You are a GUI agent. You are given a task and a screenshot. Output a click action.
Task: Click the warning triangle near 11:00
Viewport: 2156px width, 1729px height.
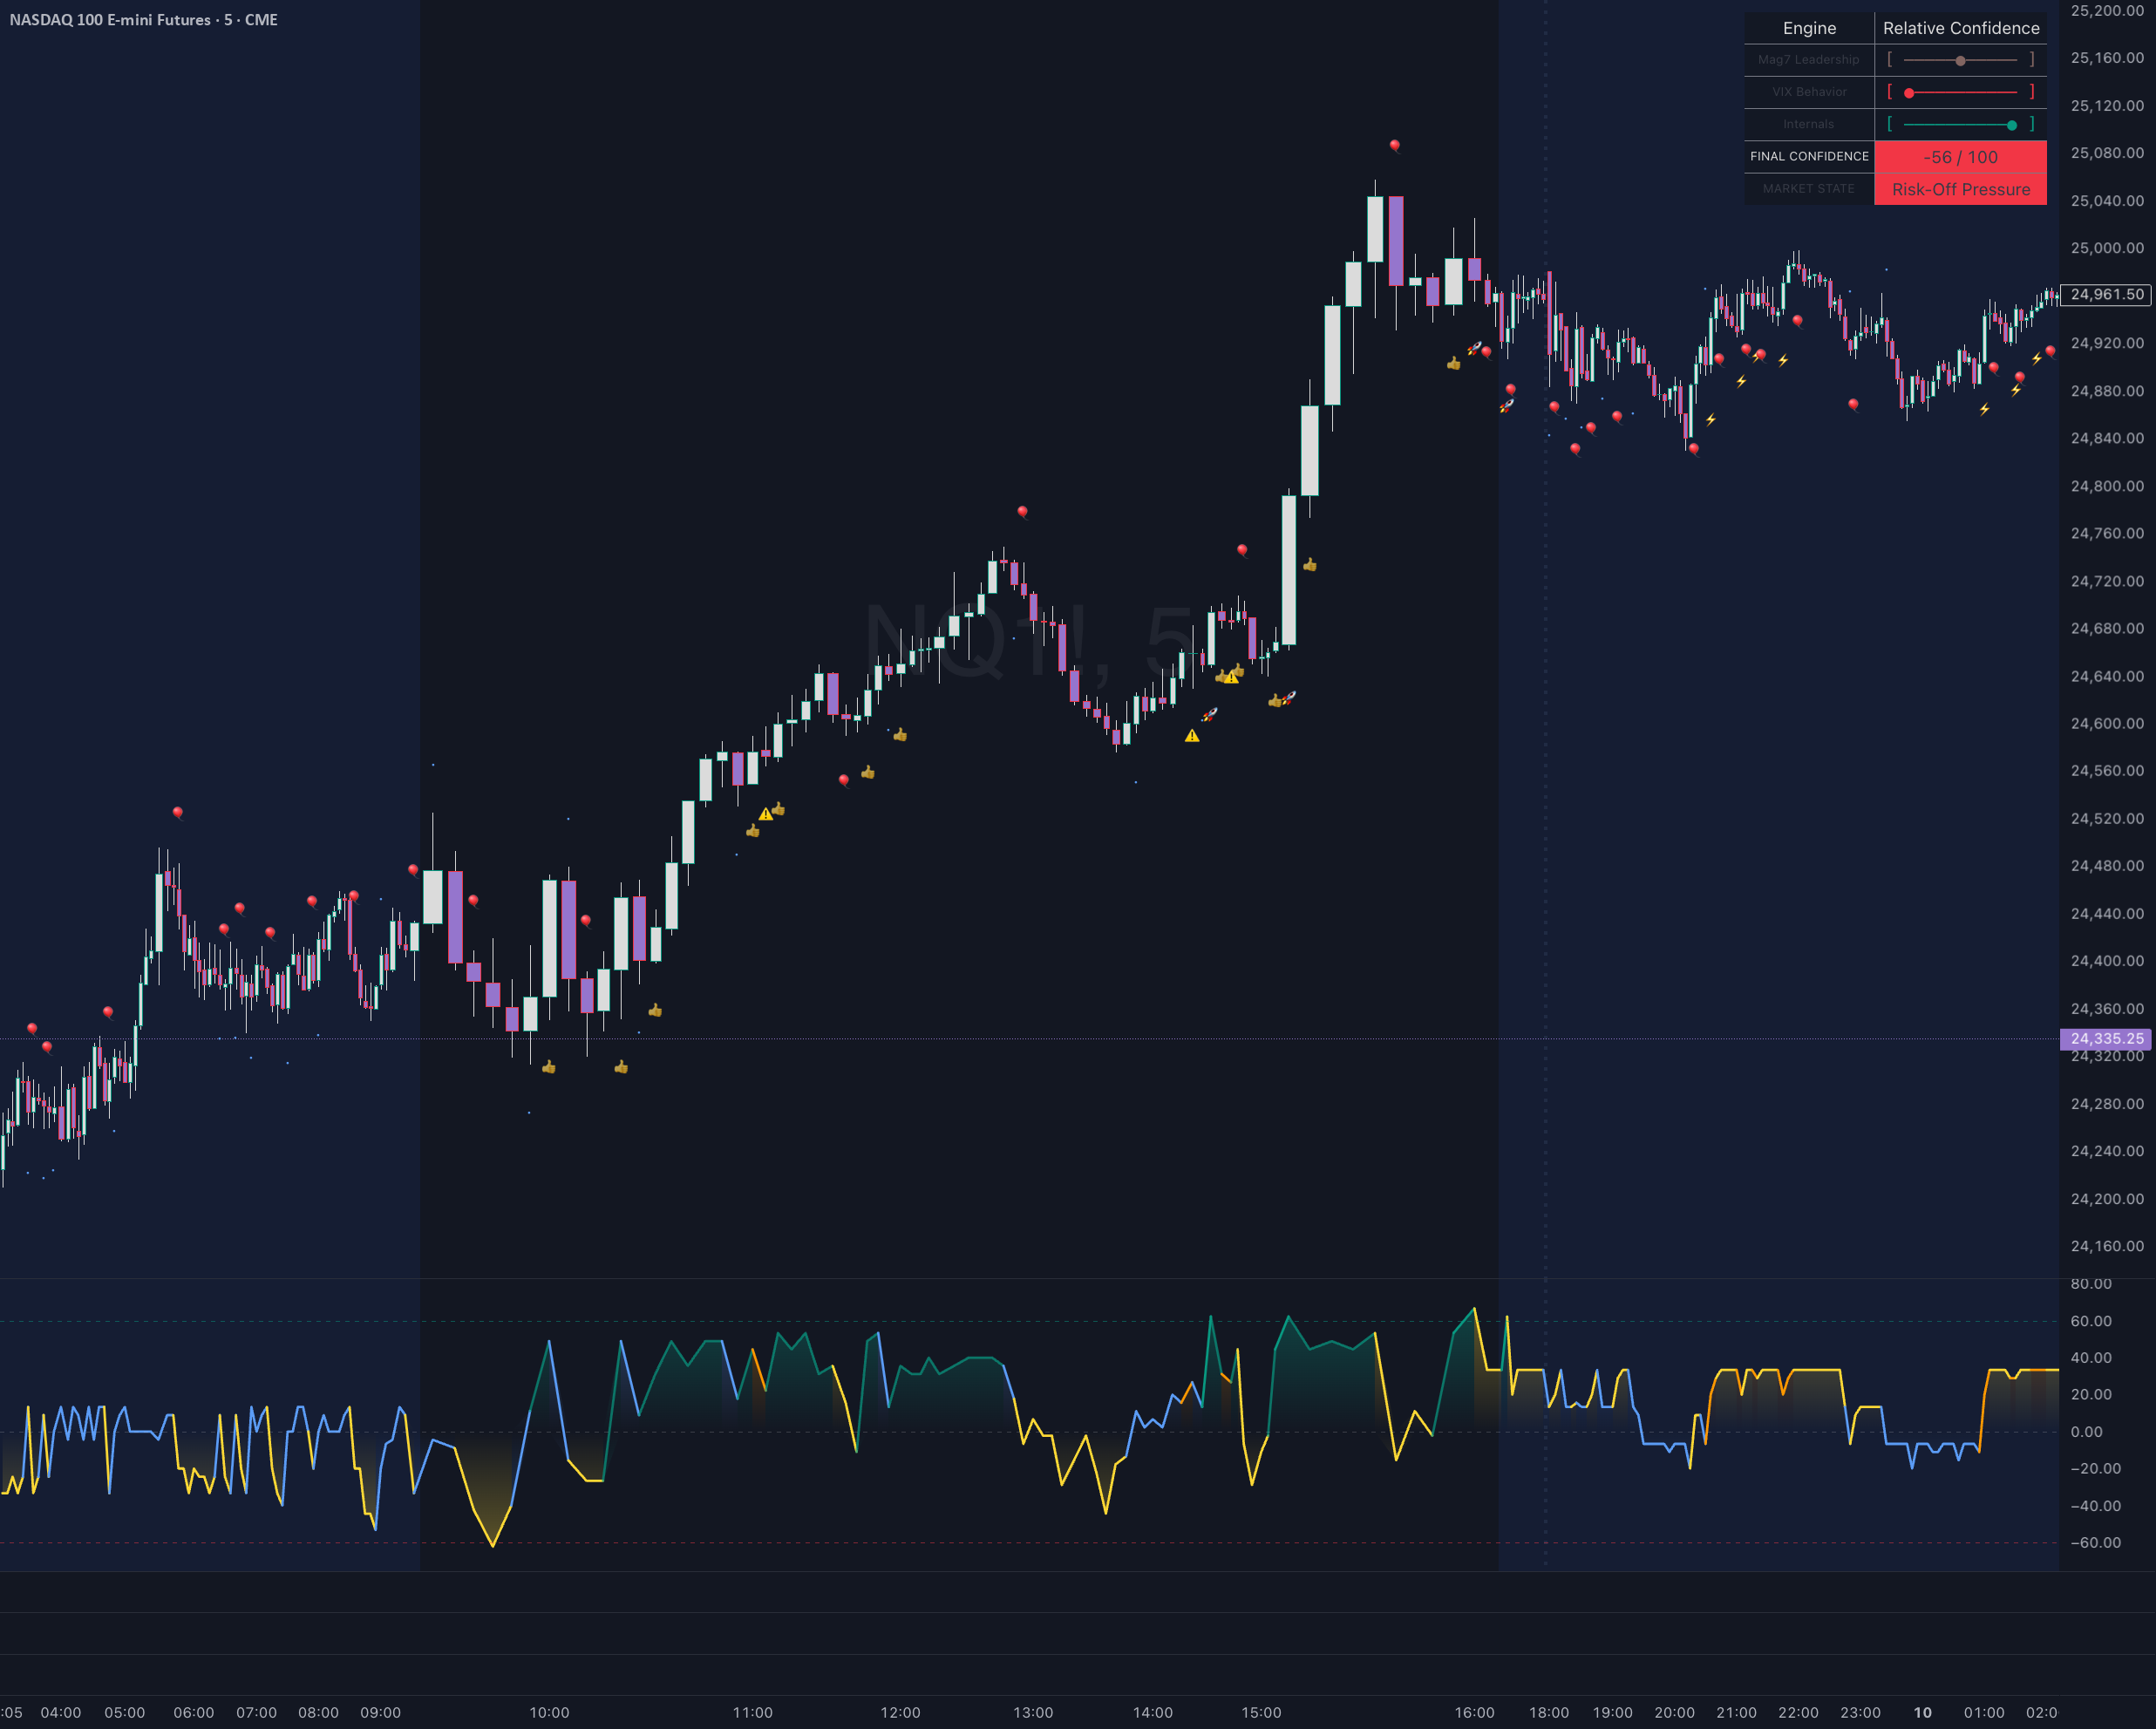click(765, 814)
